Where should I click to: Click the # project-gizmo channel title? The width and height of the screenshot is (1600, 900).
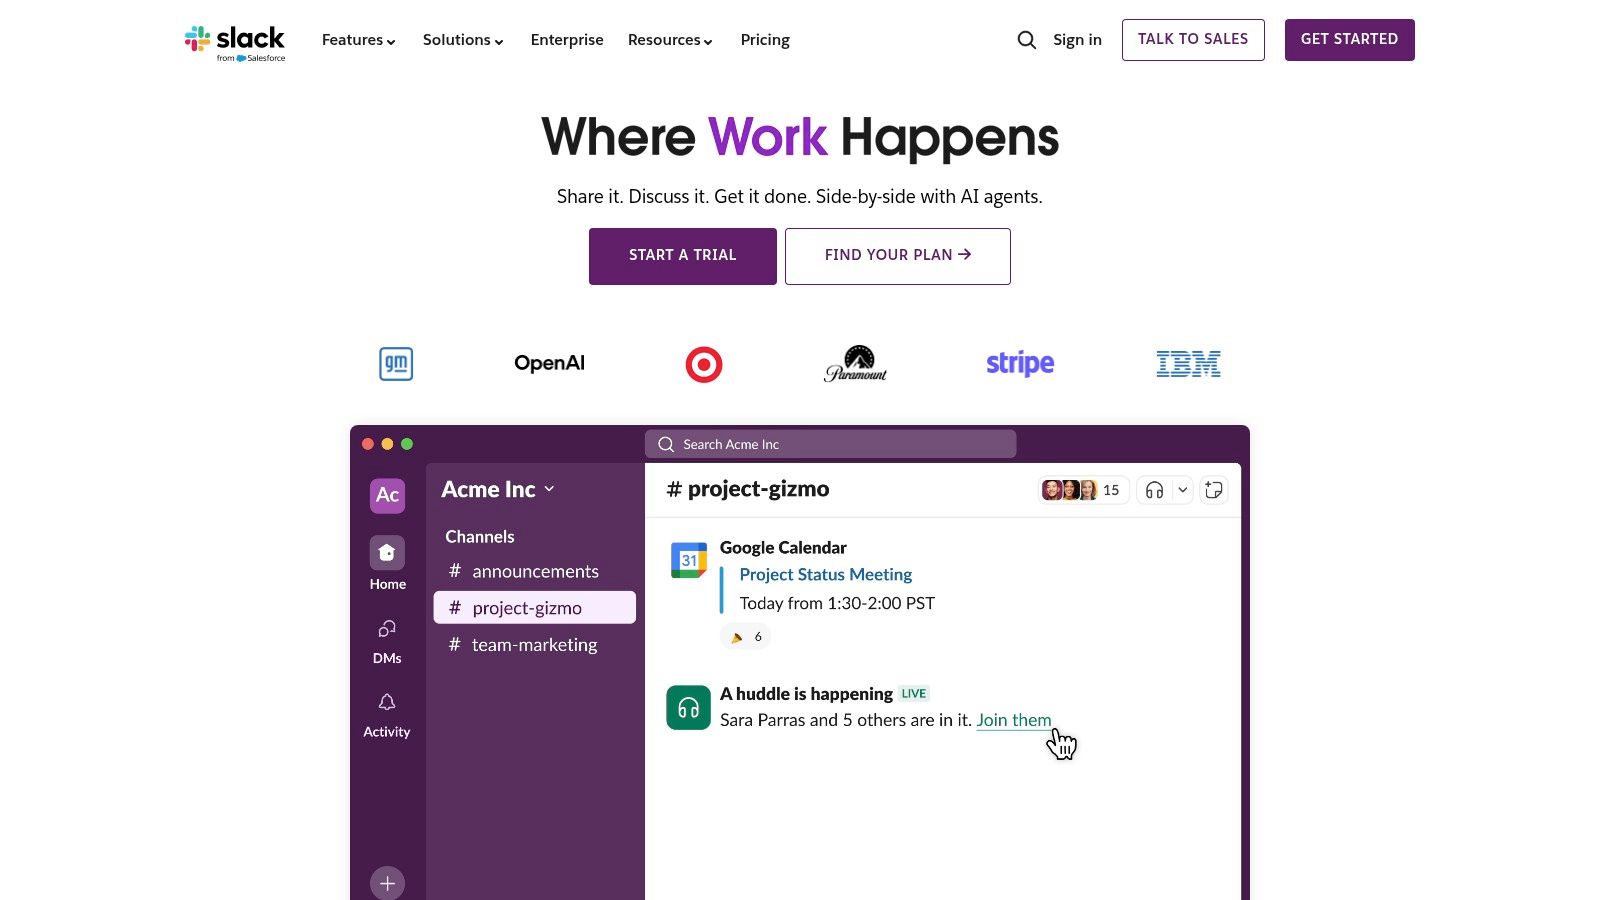pos(748,489)
